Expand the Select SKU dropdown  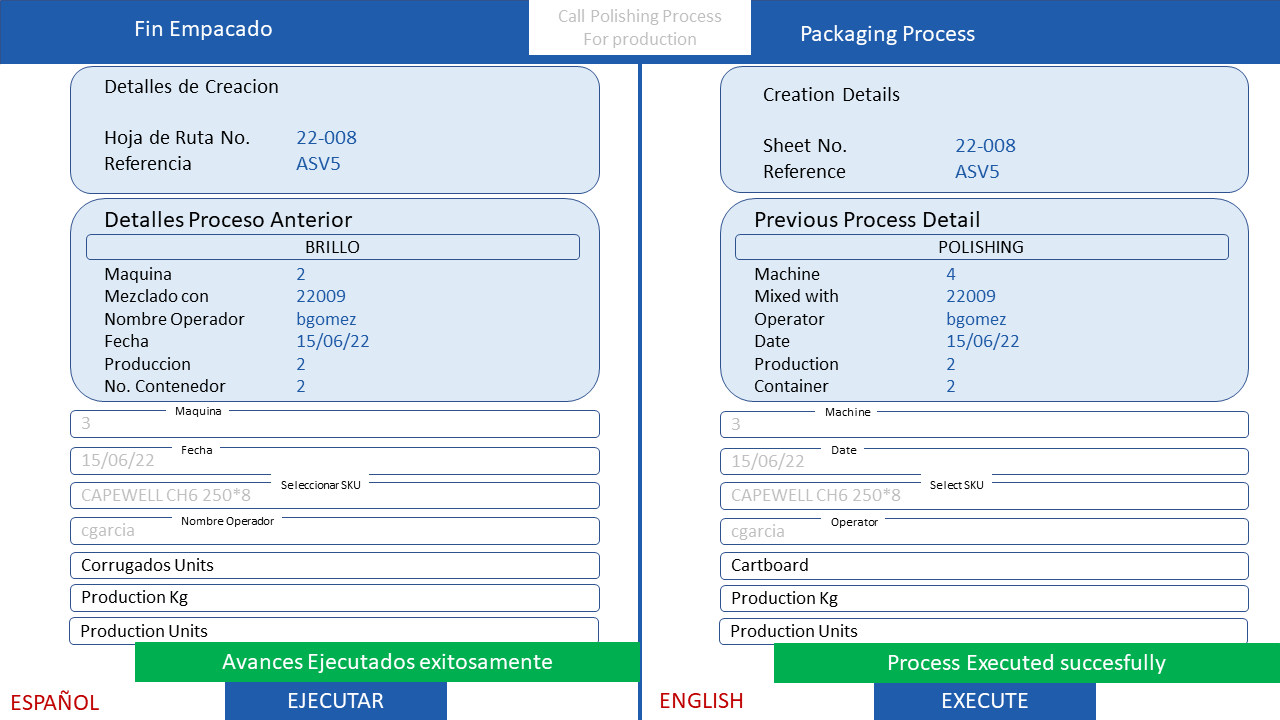(x=983, y=496)
